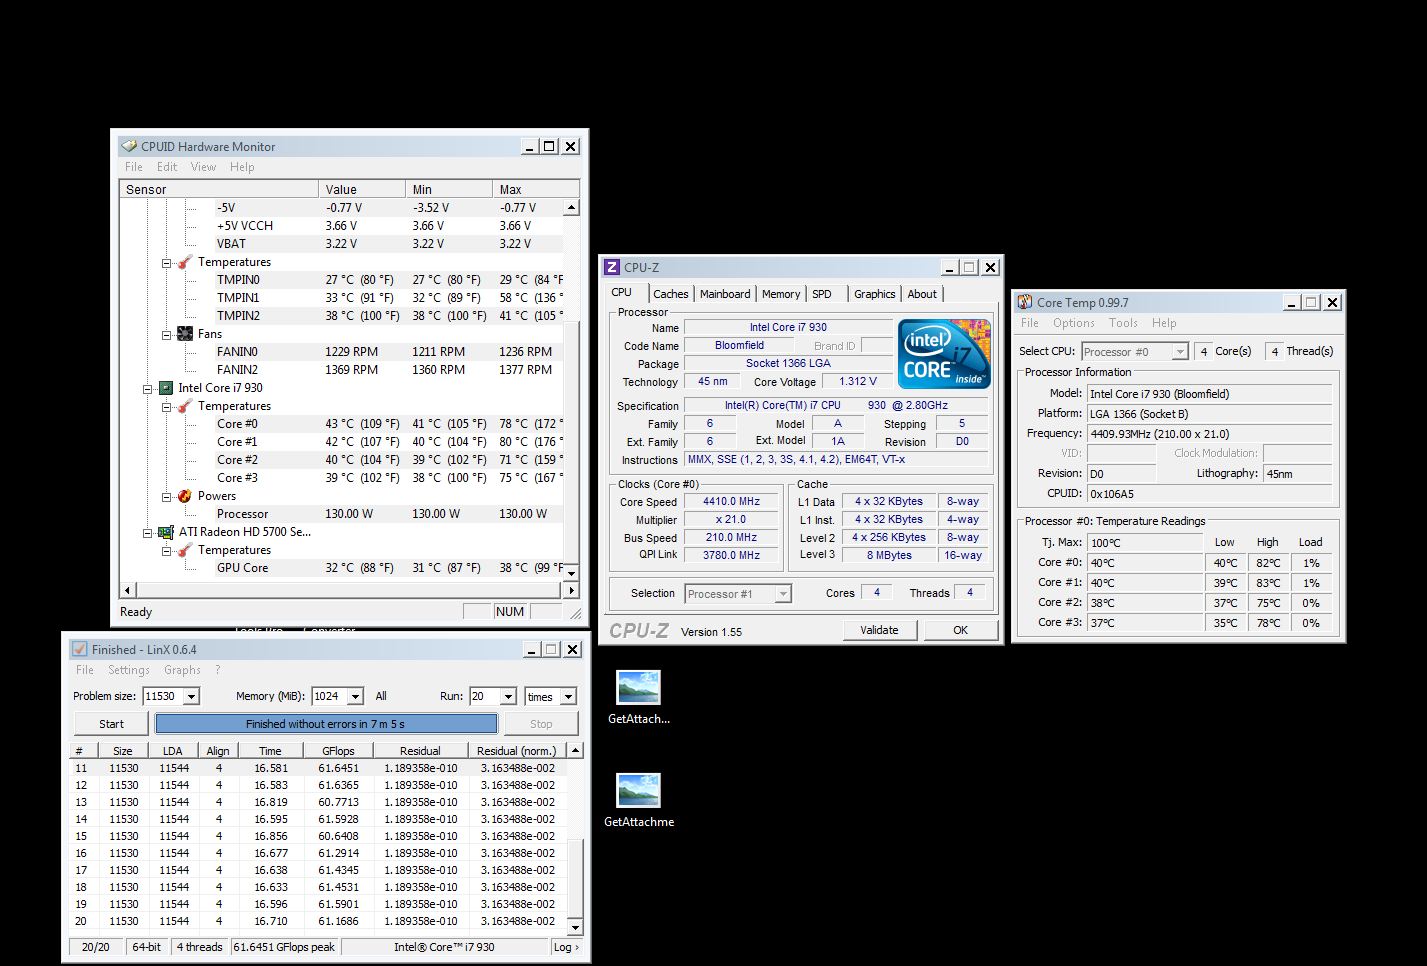Open the times unit dropdown in LinX

(568, 696)
